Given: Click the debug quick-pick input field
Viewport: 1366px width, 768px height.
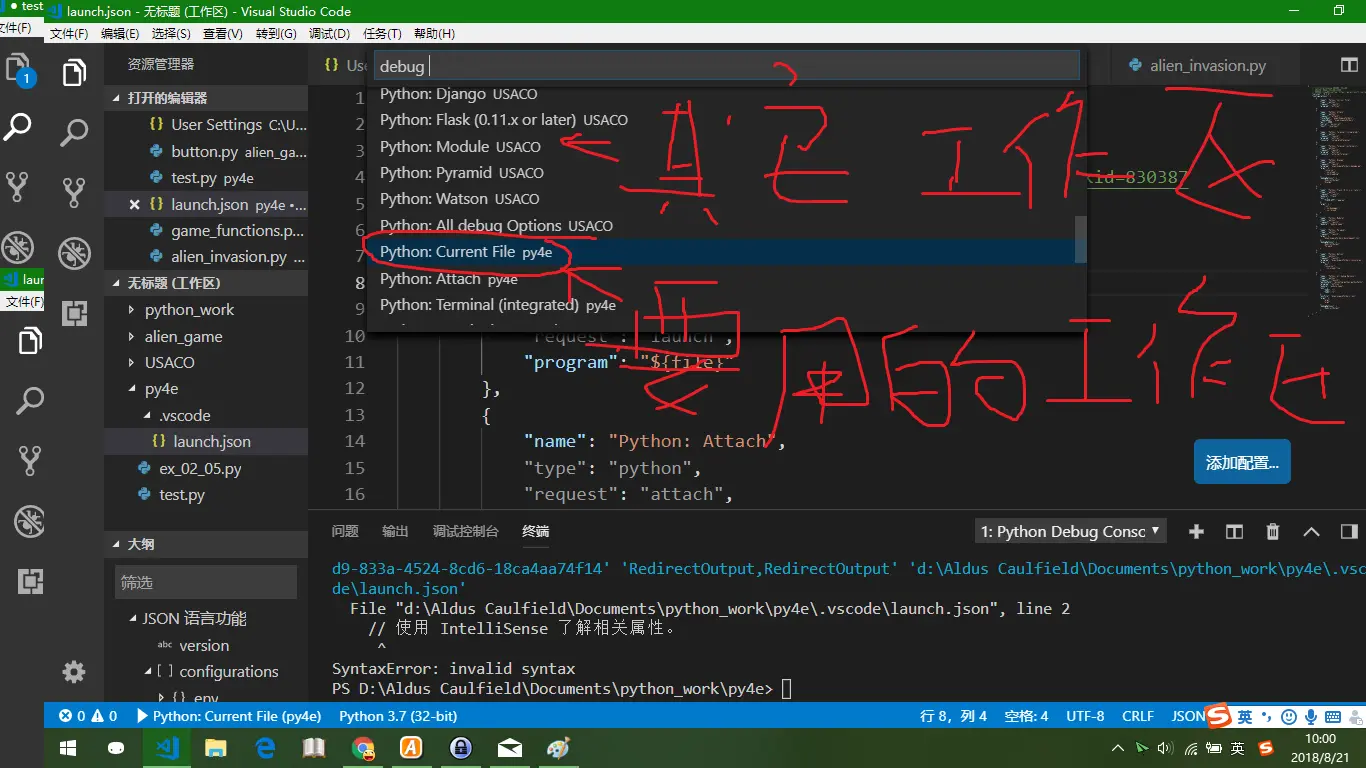Looking at the screenshot, I should 727,66.
